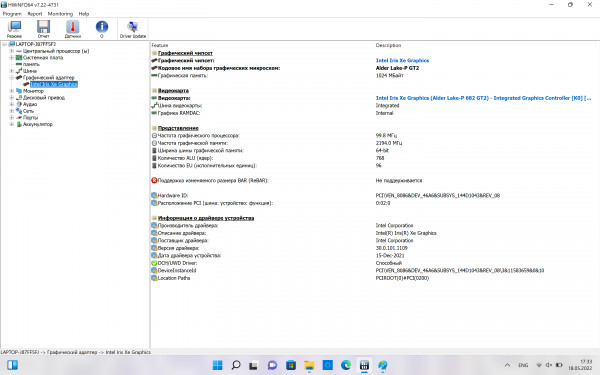
Task: Click the Intel Iris Xe Graphics chipset link
Action: (x=402, y=60)
